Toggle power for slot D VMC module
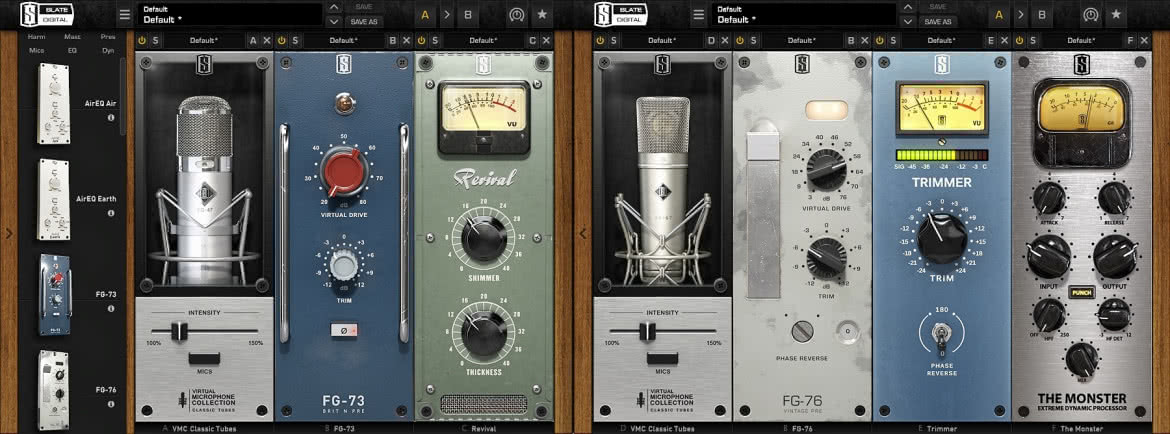 tap(601, 41)
